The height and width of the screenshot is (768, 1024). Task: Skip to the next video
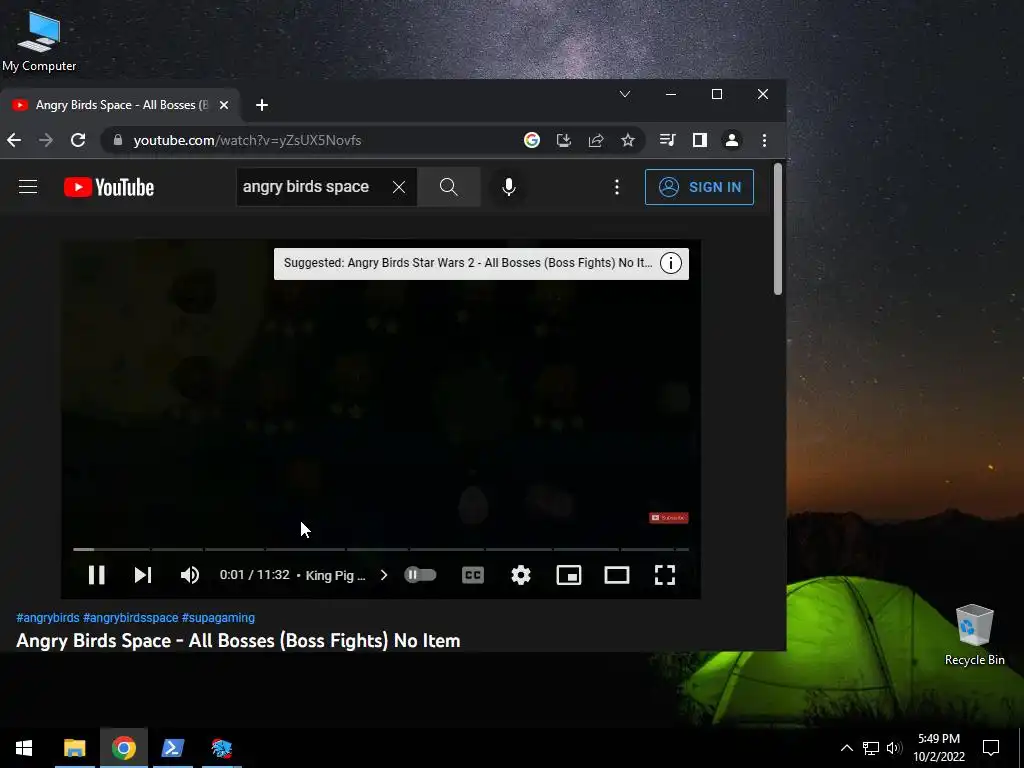pyautogui.click(x=142, y=575)
